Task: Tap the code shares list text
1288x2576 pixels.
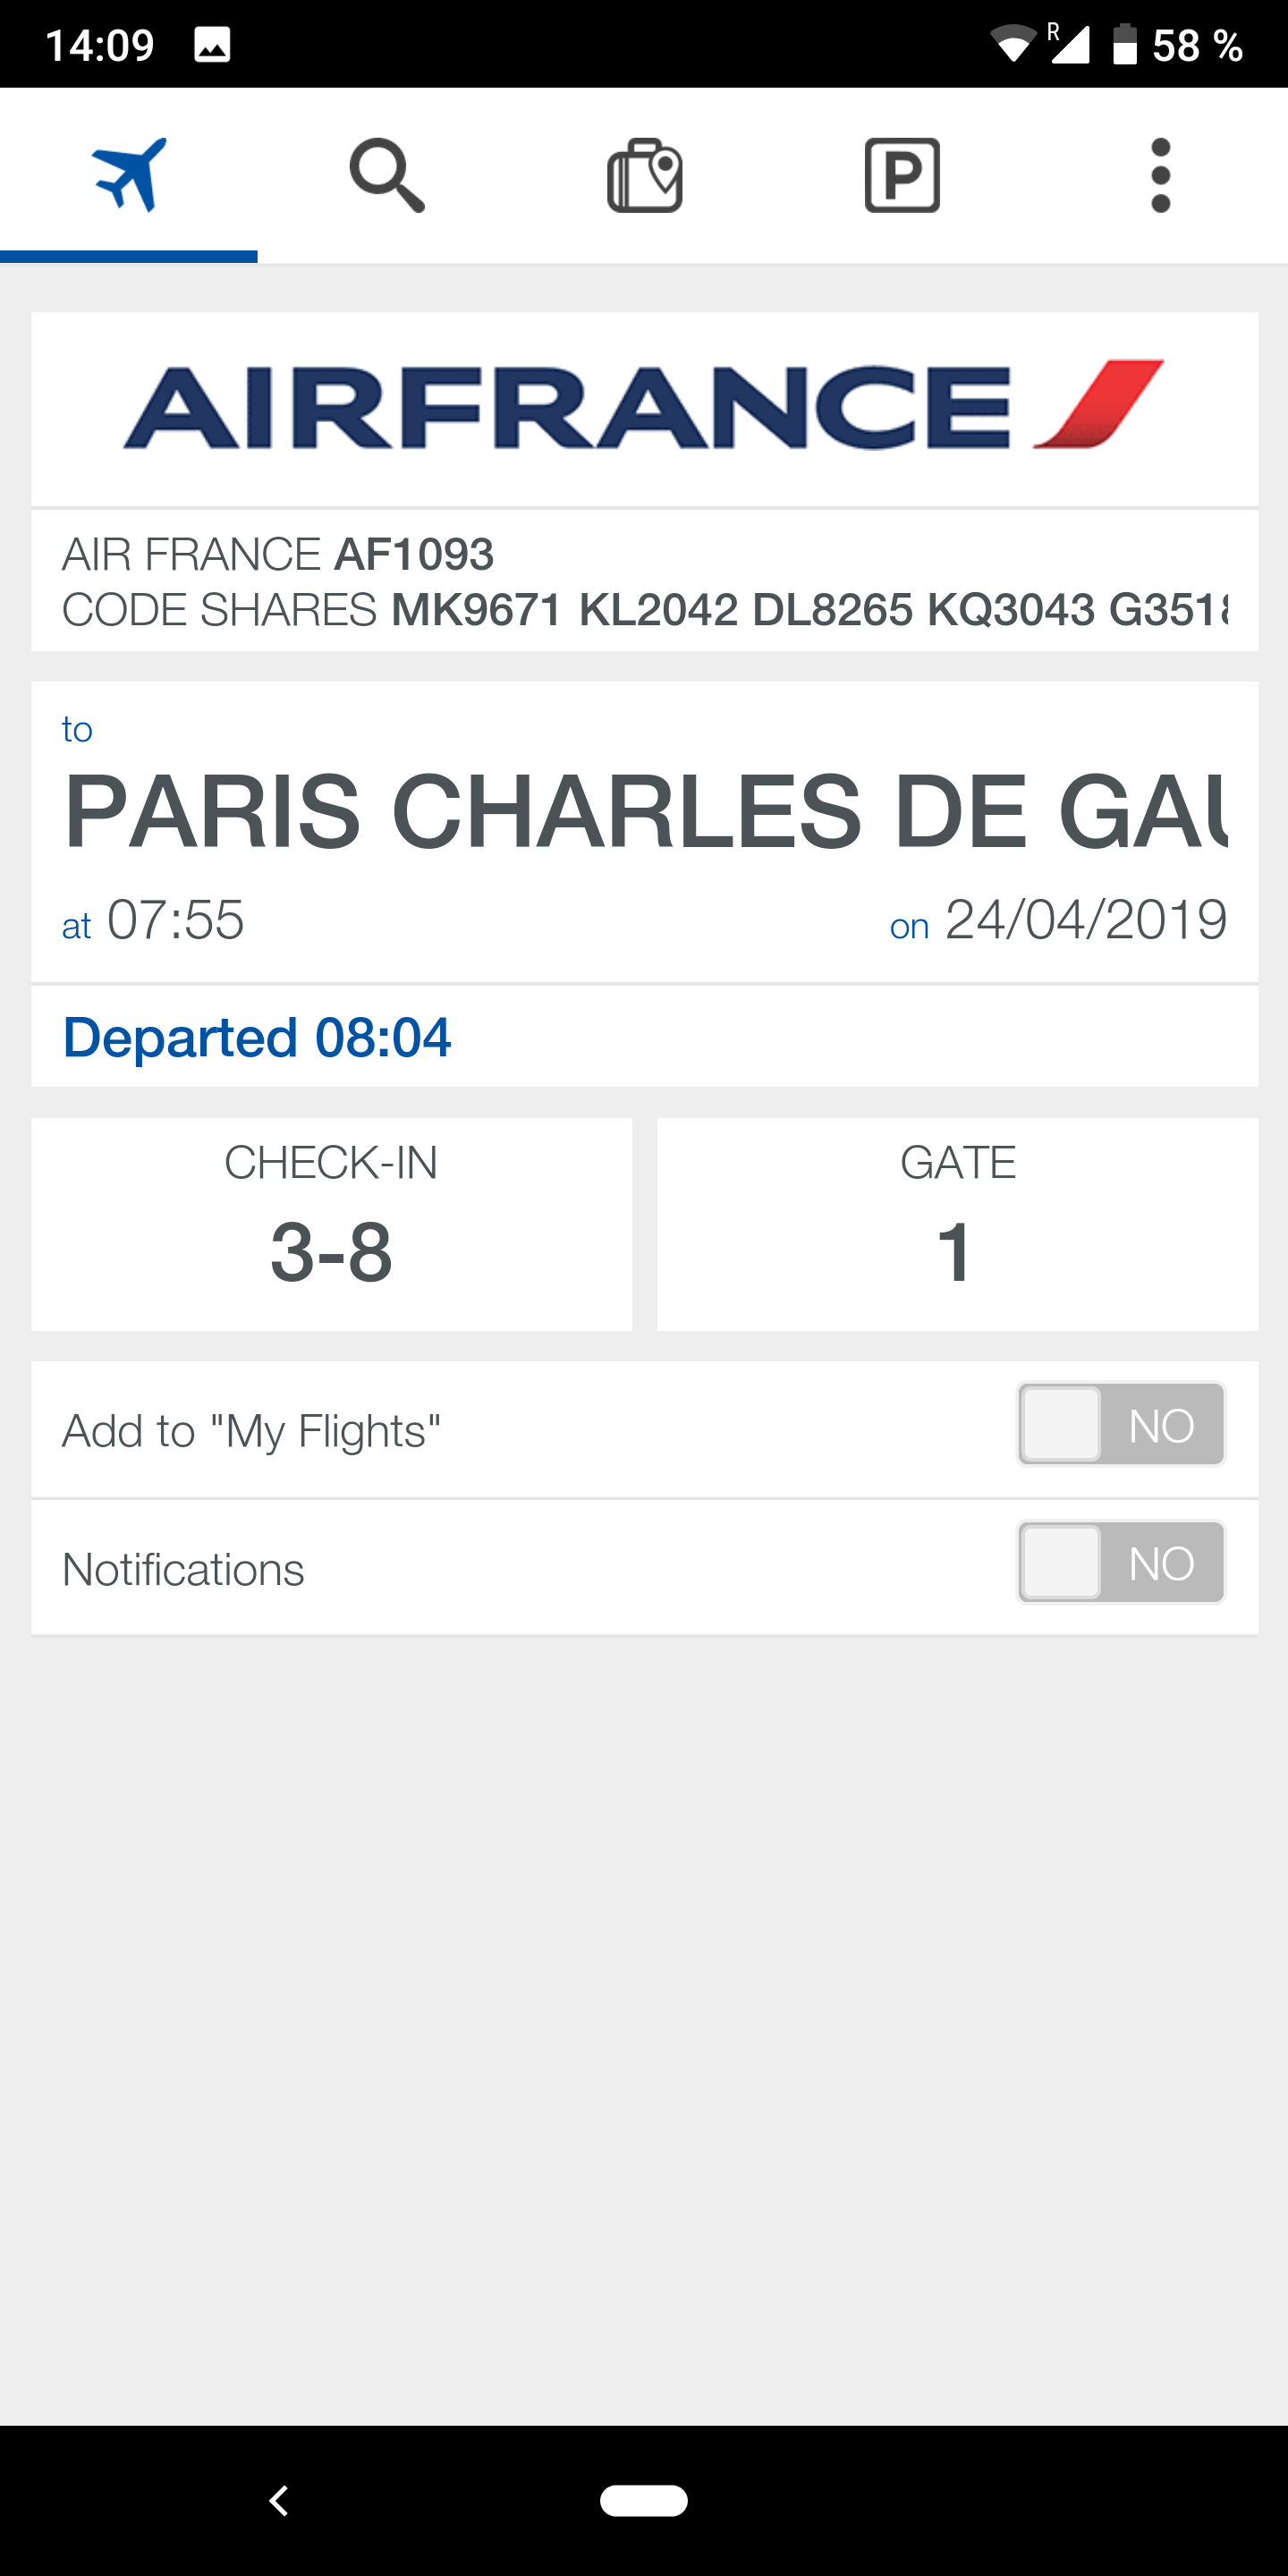Action: 644,610
